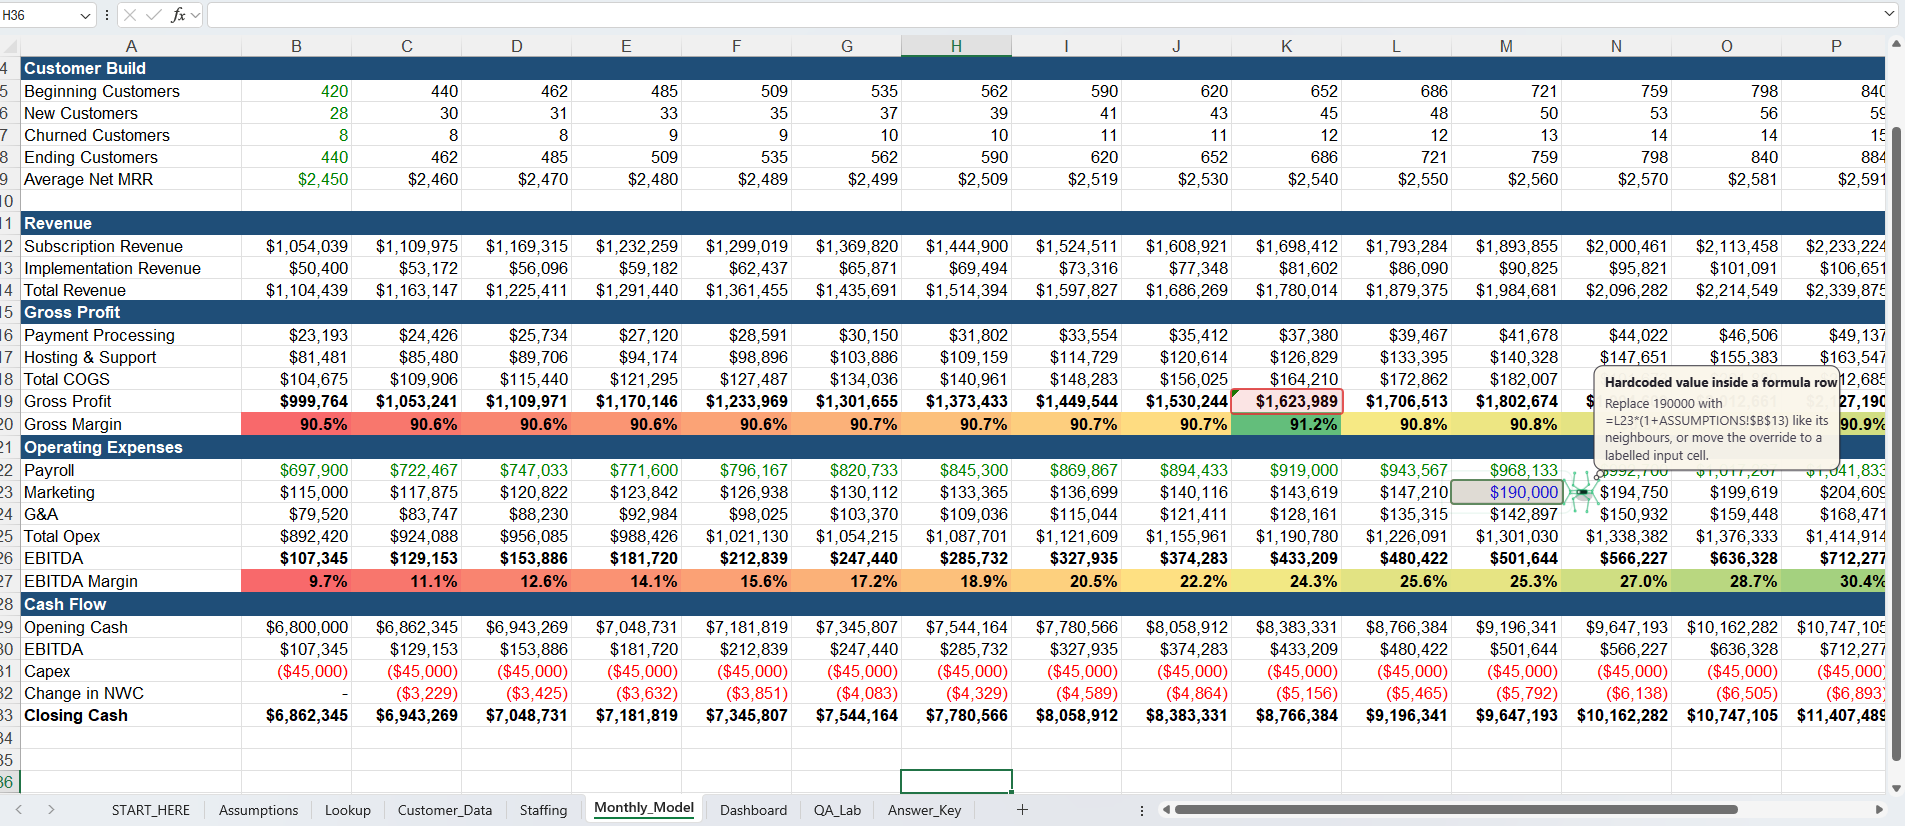Select column header H

[x=956, y=46]
